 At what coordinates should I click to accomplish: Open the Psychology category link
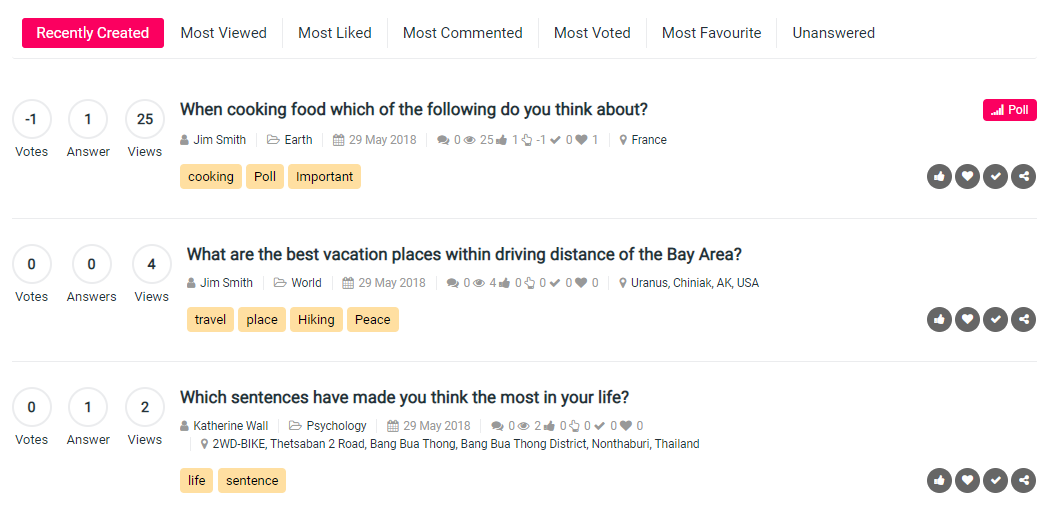click(336, 426)
